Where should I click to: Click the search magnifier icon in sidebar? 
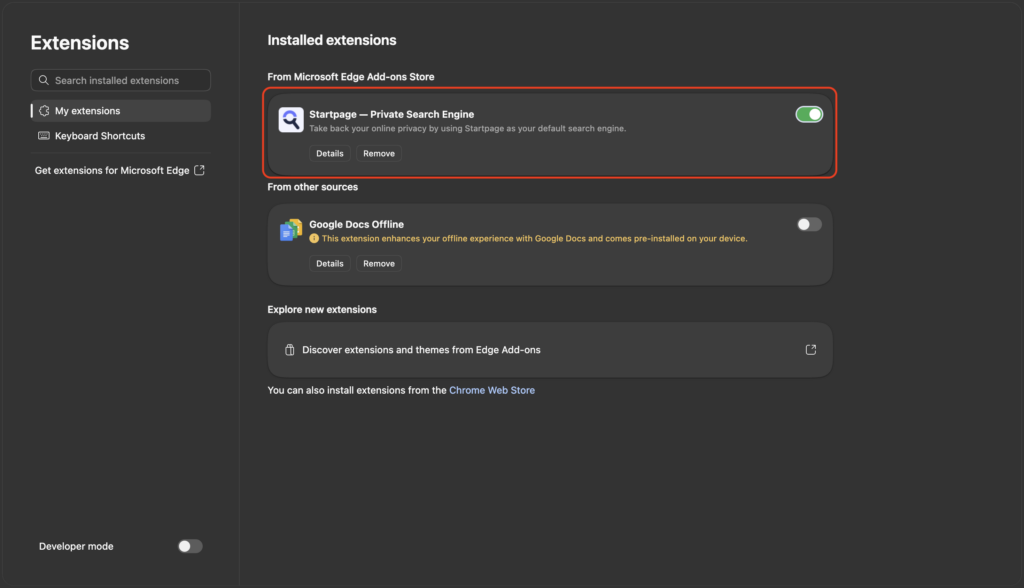click(44, 80)
